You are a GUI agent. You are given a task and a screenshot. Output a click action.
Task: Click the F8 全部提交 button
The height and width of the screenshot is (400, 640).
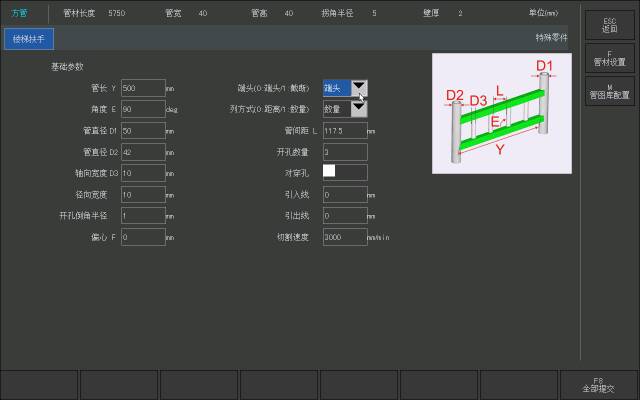(598, 385)
